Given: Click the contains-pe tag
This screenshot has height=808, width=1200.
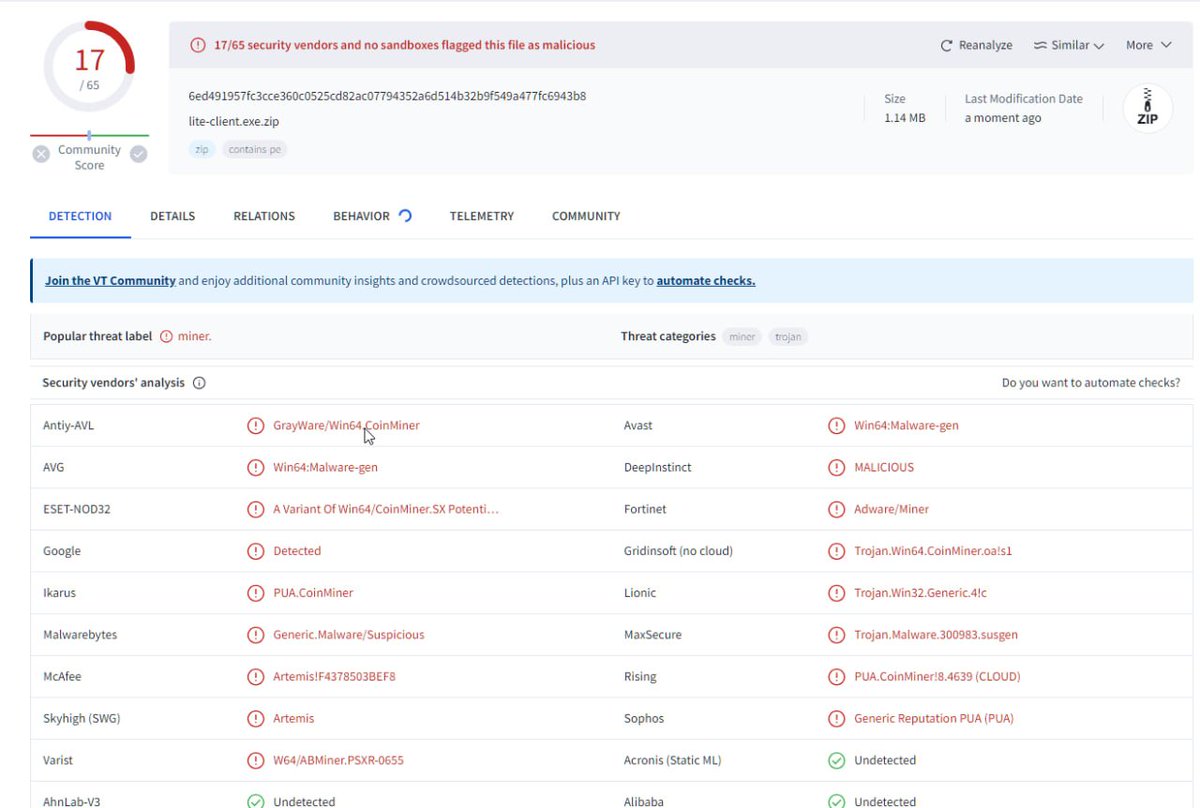Looking at the screenshot, I should click(x=255, y=150).
